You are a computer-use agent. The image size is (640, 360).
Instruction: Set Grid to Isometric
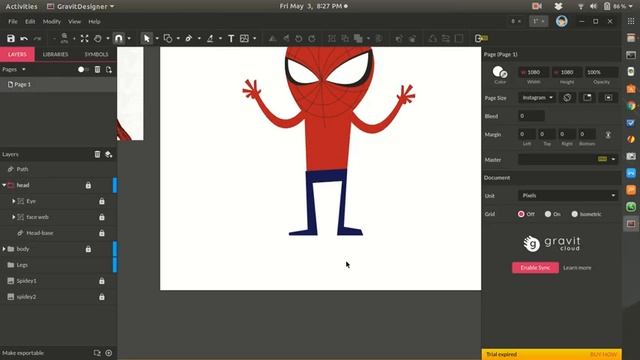[x=574, y=214]
